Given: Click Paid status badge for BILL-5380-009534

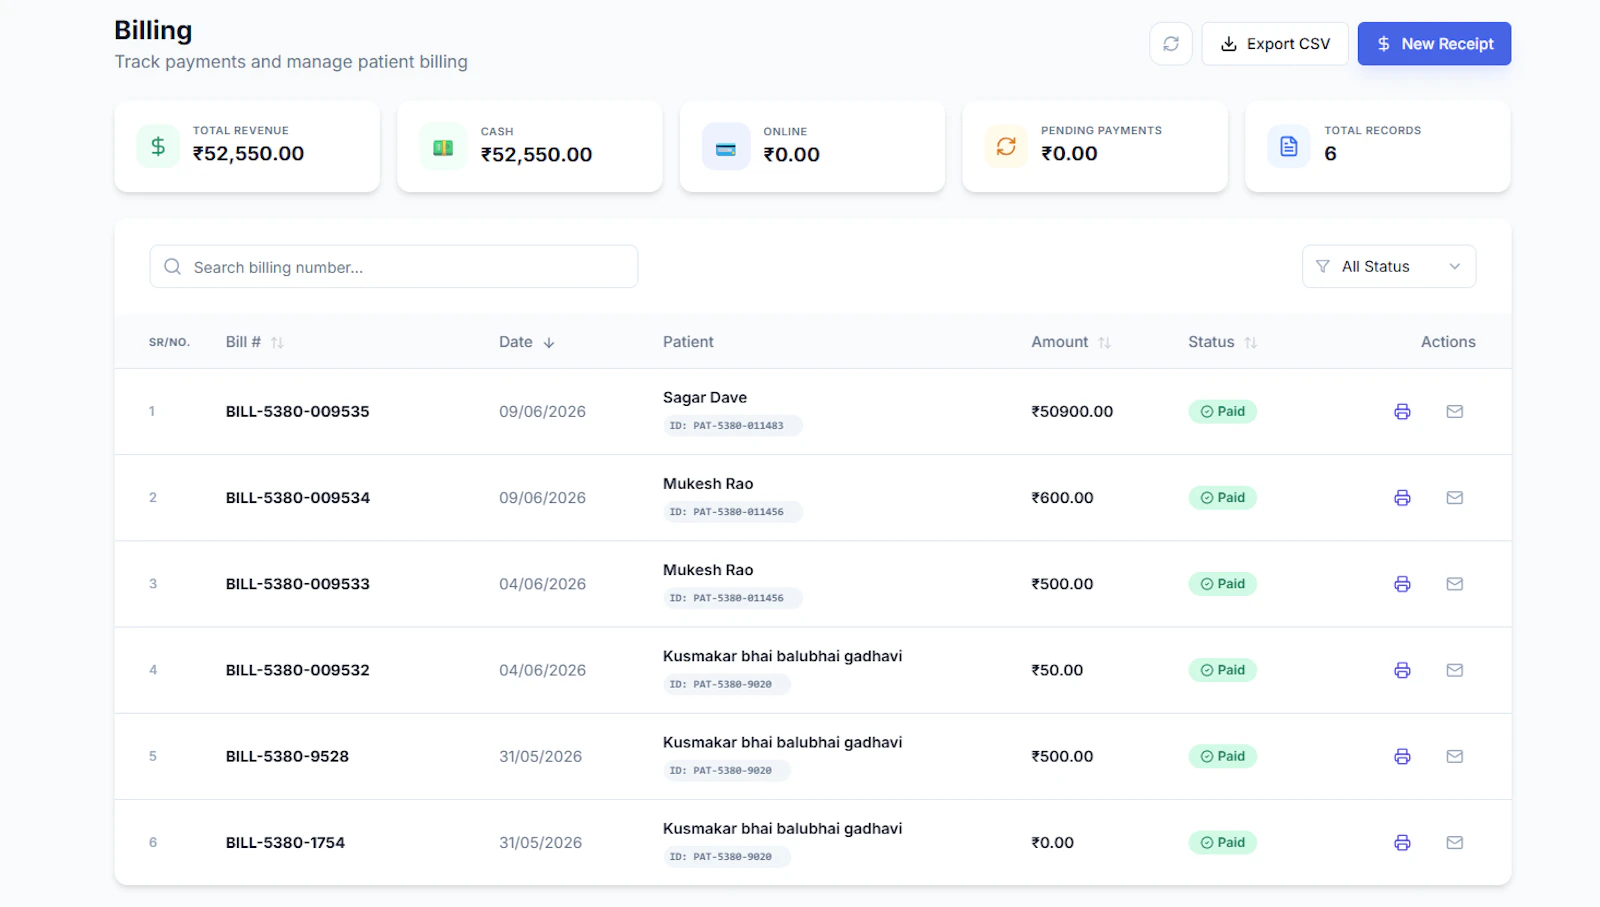Looking at the screenshot, I should (1222, 498).
